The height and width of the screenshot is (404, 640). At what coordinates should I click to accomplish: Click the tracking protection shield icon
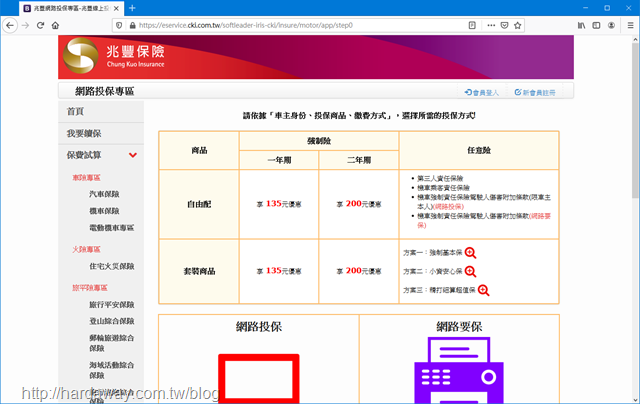pyautogui.click(x=119, y=25)
